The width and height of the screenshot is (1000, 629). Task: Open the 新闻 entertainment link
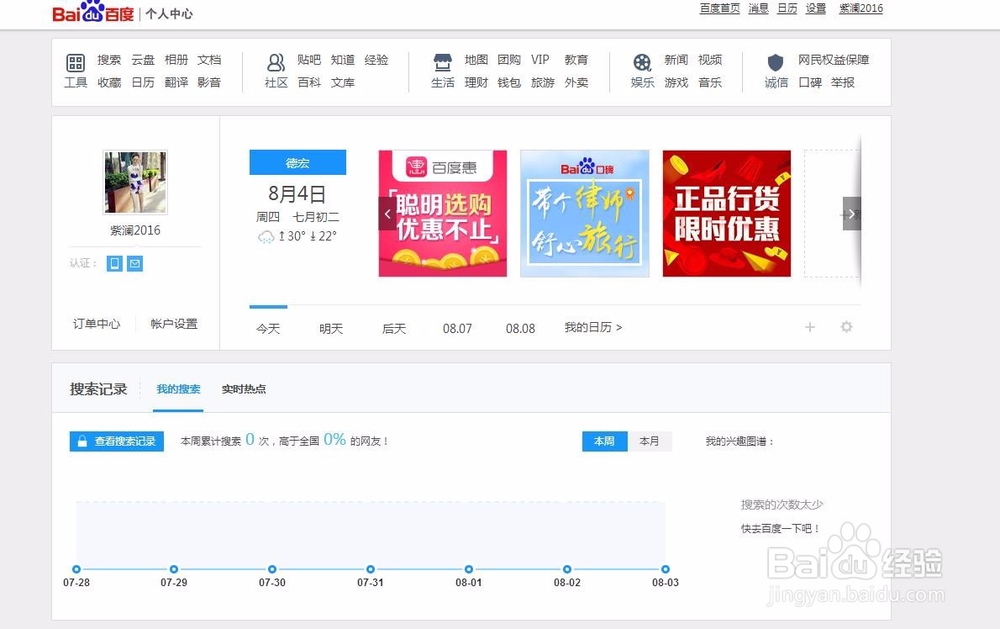click(676, 60)
